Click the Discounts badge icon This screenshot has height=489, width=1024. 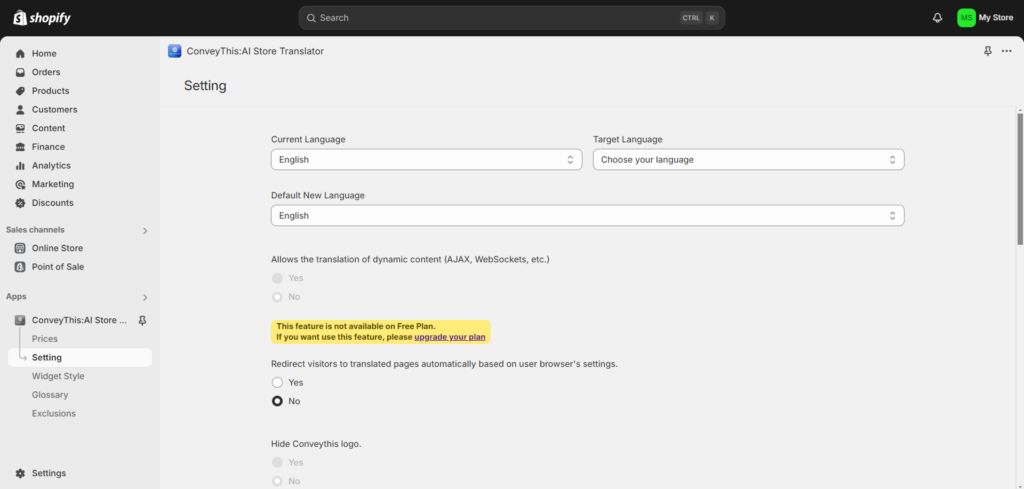tap(20, 203)
